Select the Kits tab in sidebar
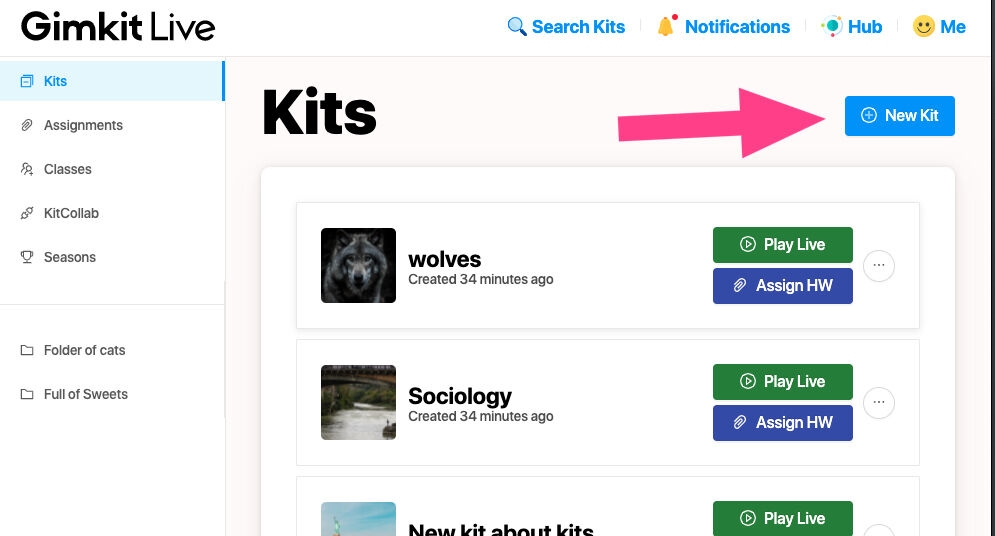Viewport: 995px width, 536px height. (x=55, y=81)
